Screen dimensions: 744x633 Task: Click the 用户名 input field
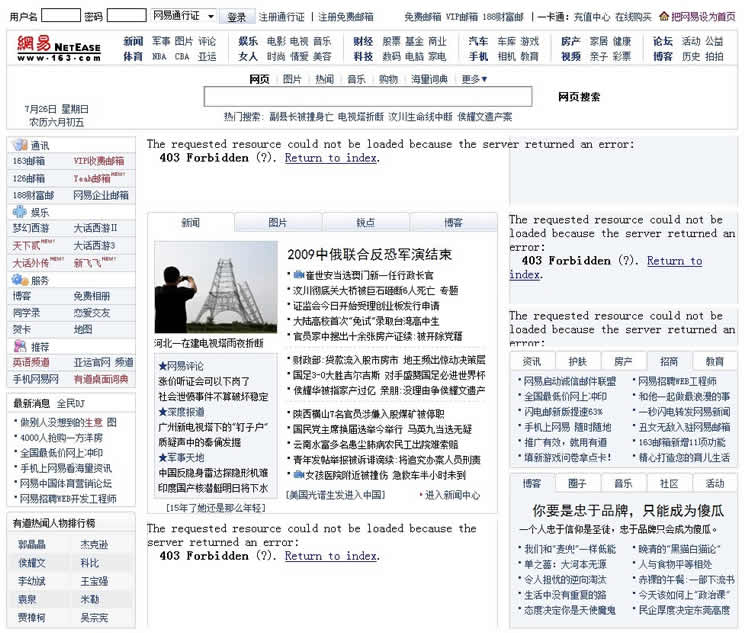click(x=61, y=16)
